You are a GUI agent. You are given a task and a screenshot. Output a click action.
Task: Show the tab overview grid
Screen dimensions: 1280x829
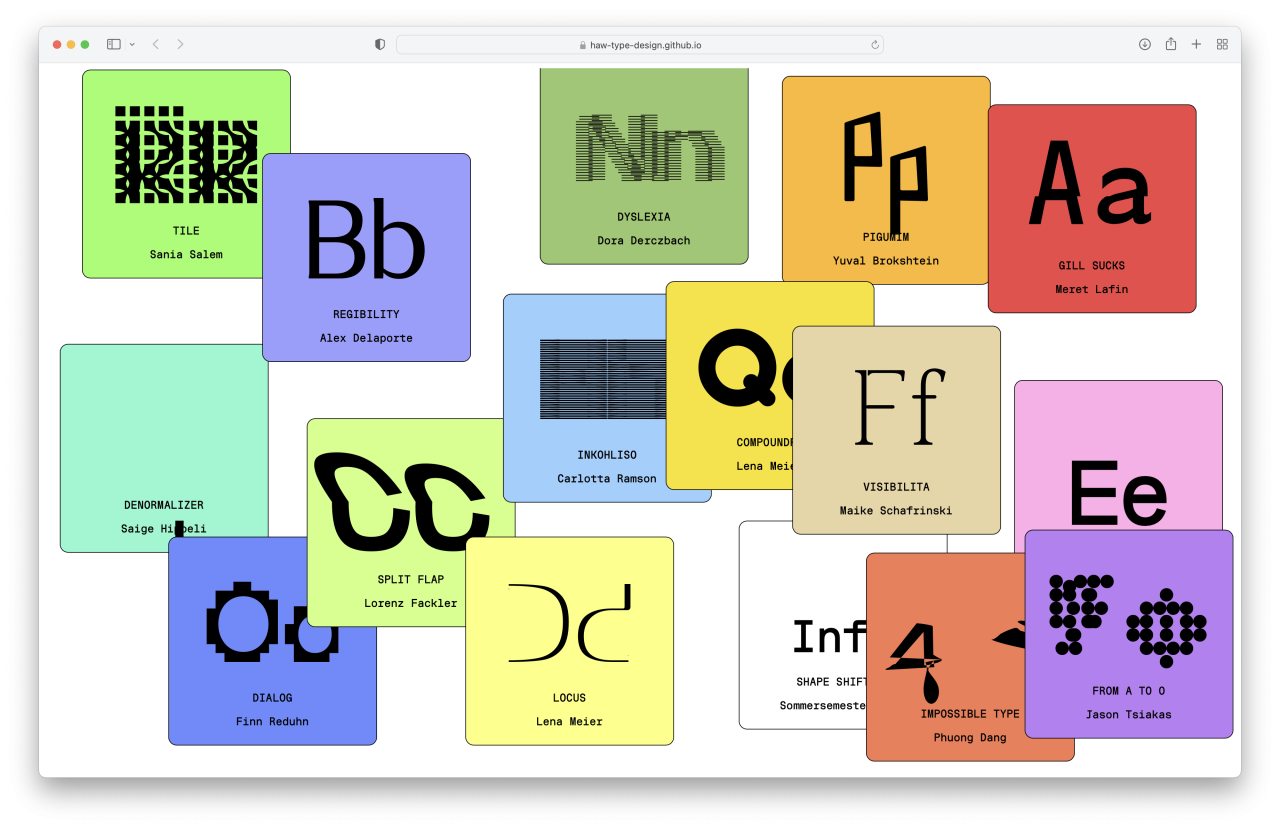tap(1222, 44)
